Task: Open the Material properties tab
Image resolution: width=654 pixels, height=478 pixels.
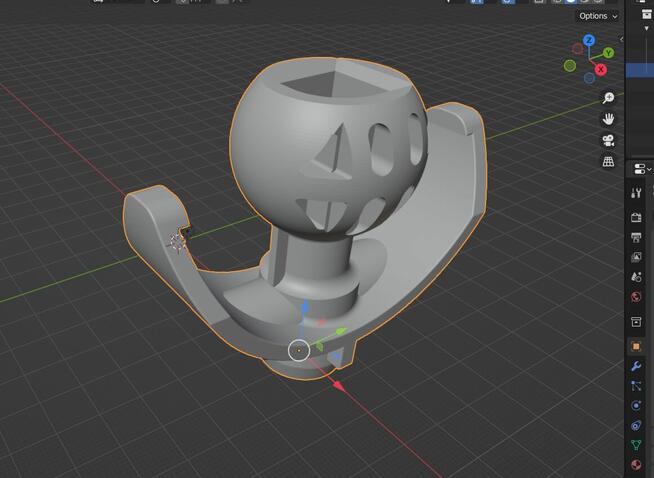Action: coord(636,466)
